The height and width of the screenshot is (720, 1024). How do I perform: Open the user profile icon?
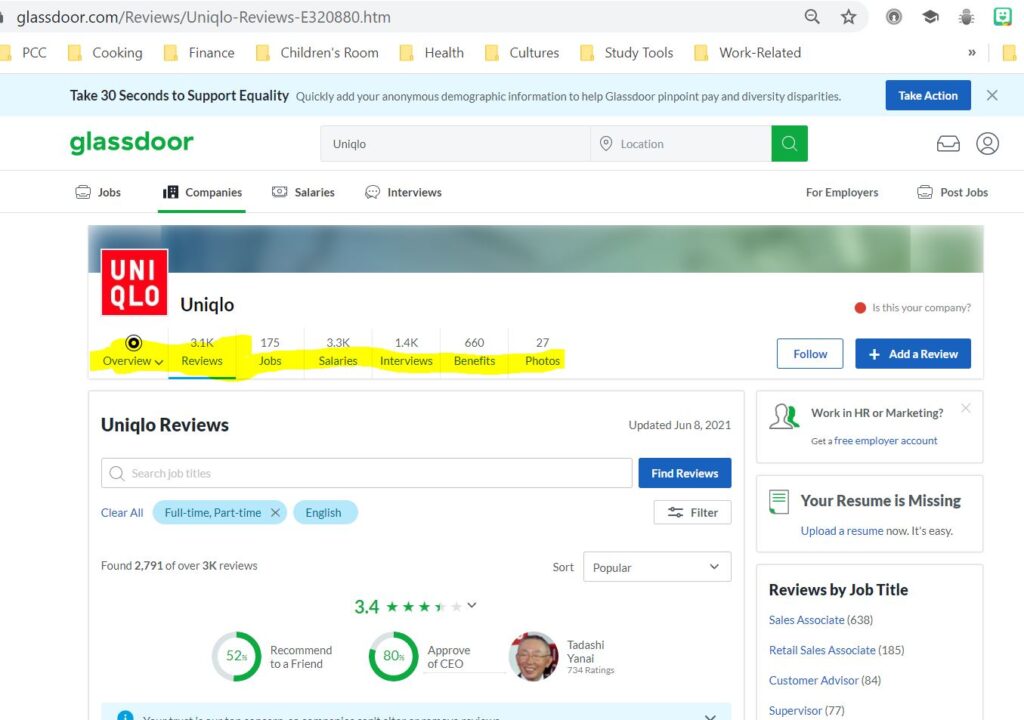pos(987,143)
